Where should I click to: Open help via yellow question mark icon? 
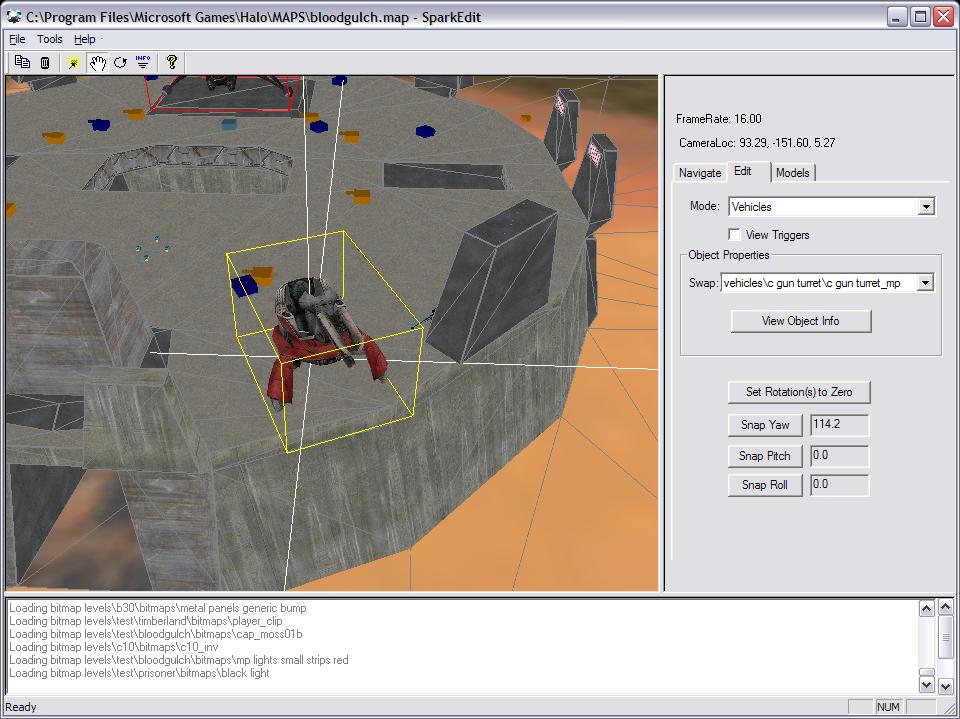click(171, 62)
